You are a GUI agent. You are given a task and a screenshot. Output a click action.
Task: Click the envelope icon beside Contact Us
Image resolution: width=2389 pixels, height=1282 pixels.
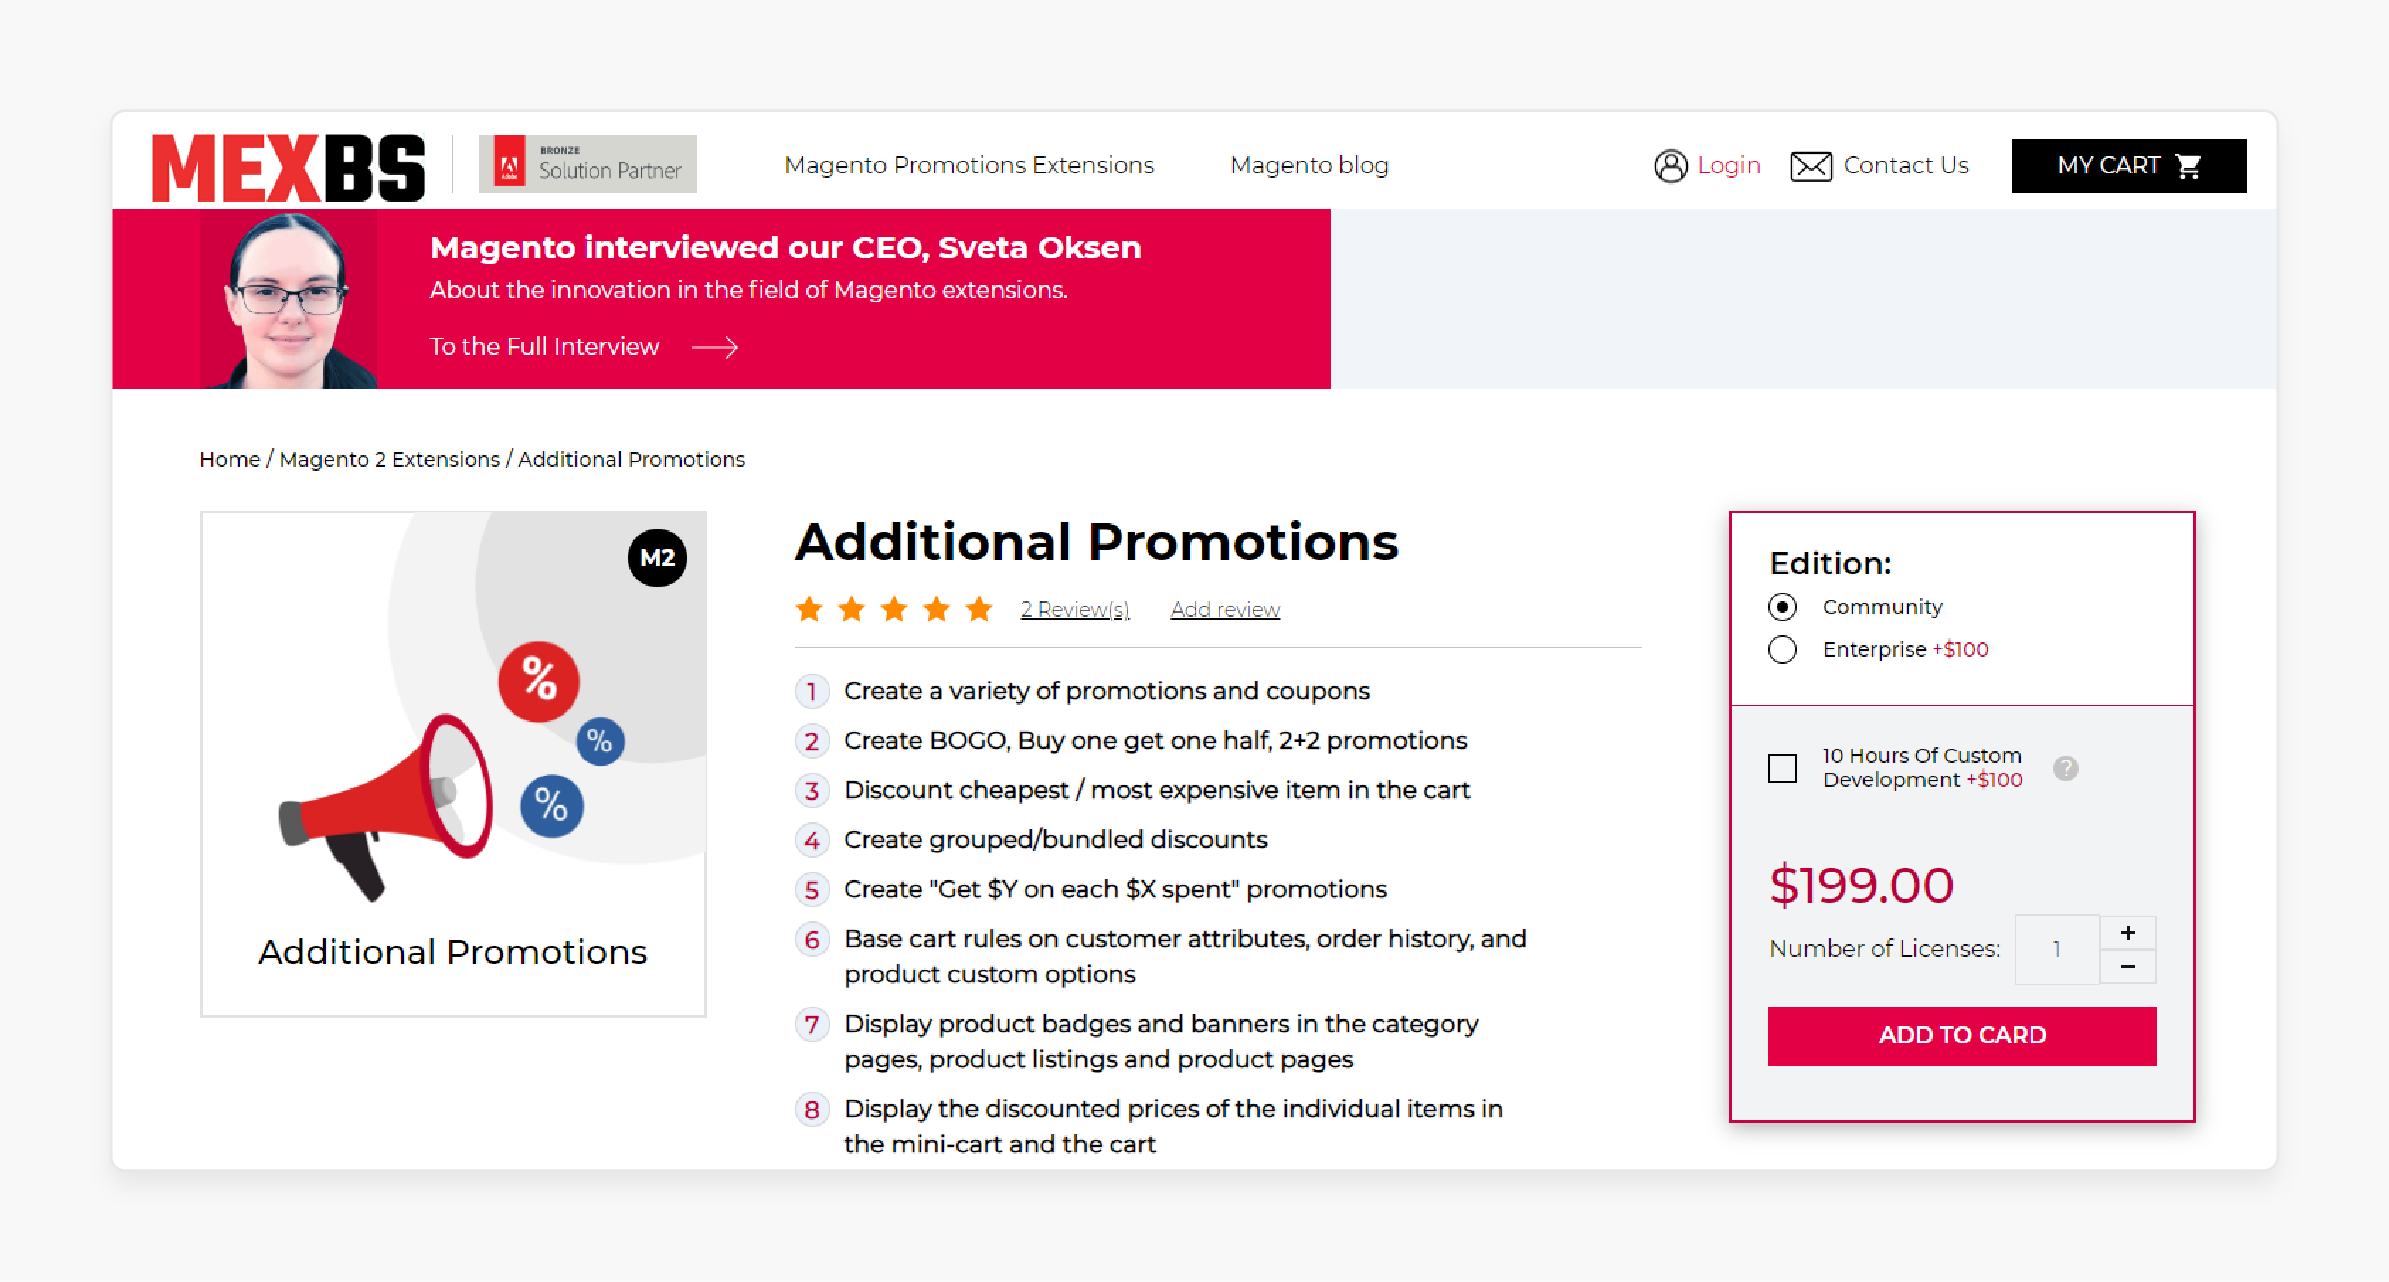1810,166
